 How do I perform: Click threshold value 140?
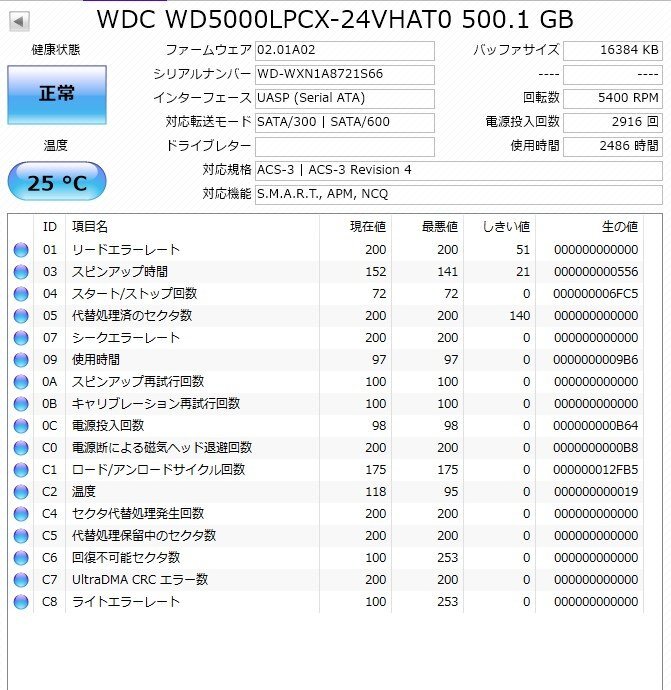pyautogui.click(x=519, y=316)
